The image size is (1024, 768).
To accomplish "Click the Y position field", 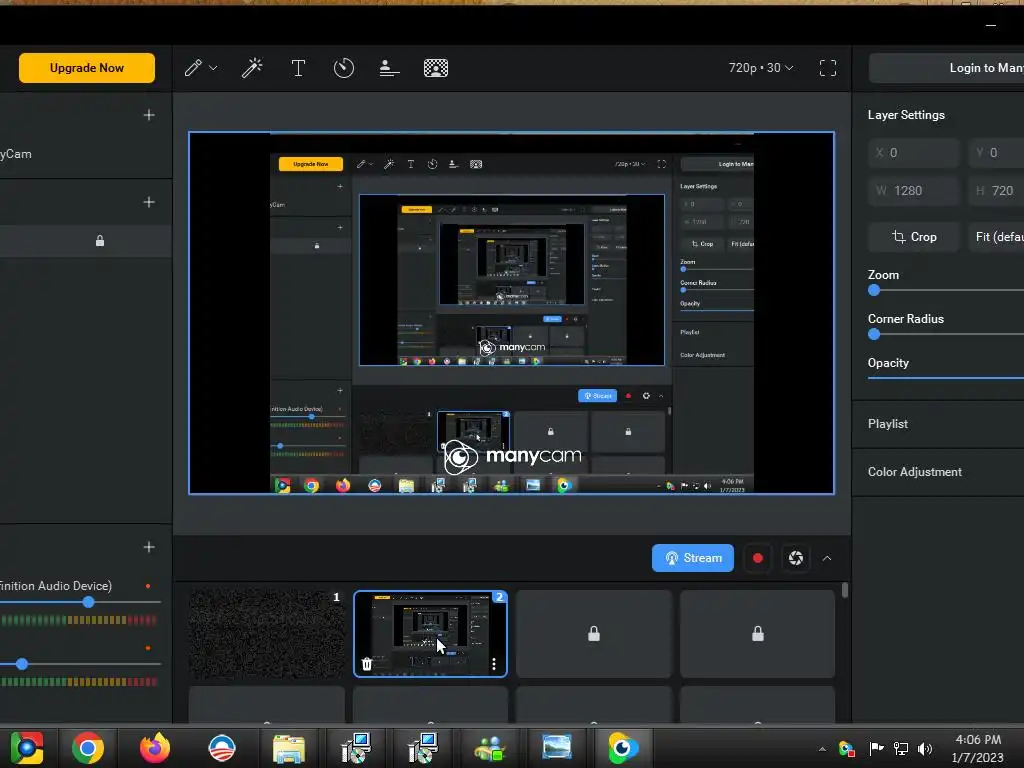I will (996, 153).
